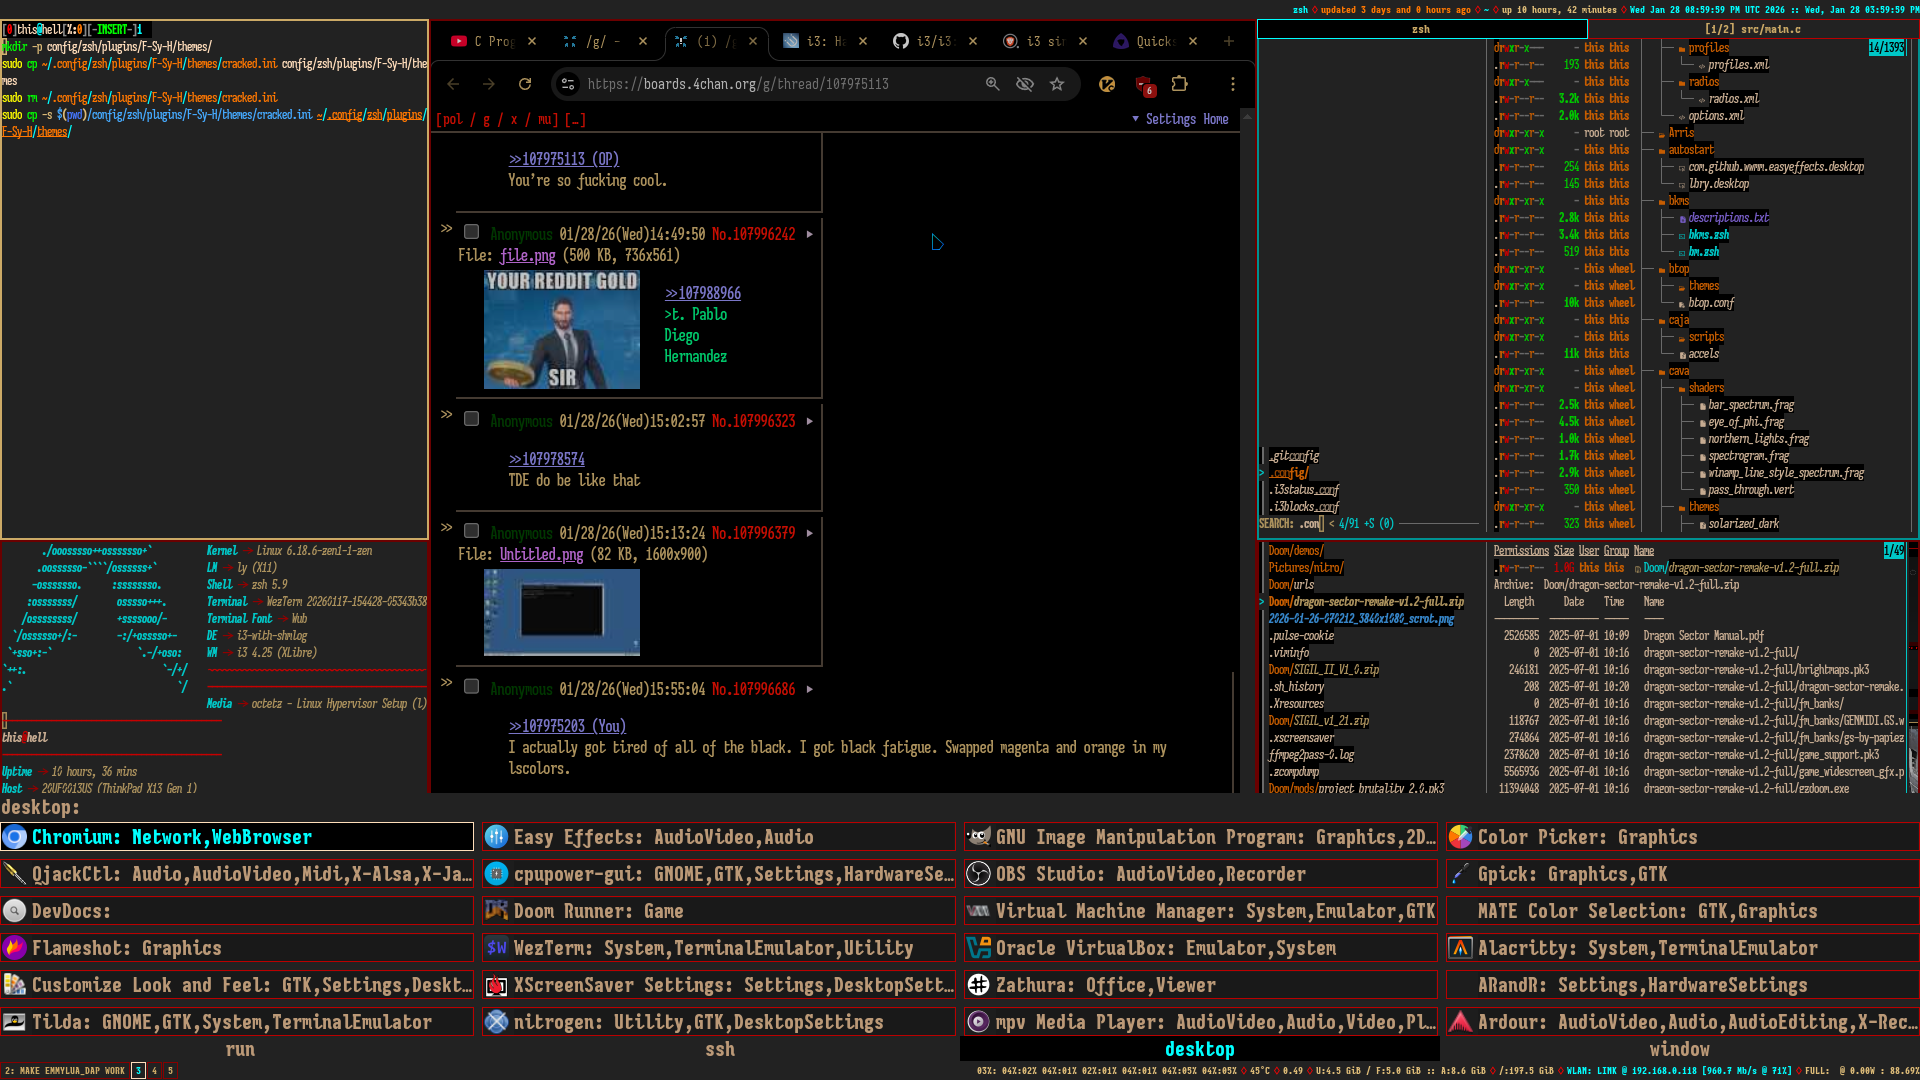
Task: Expand the post menu arrow for No.107996379
Action: click(x=810, y=533)
